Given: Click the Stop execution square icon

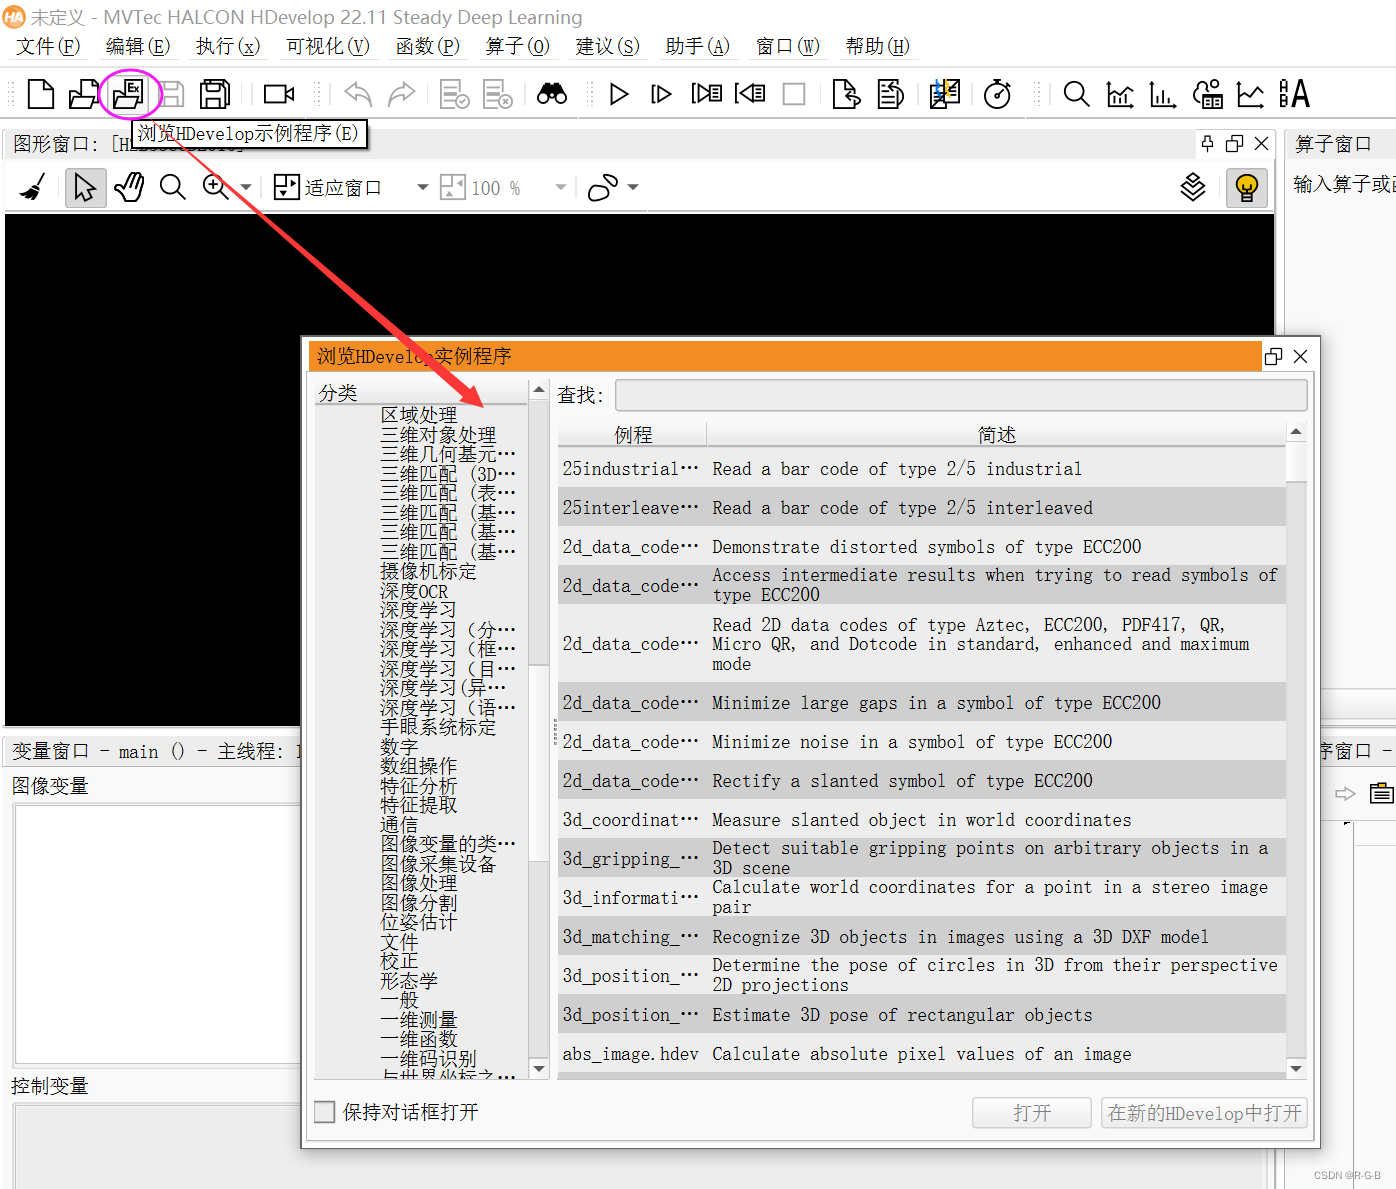Looking at the screenshot, I should [x=794, y=94].
